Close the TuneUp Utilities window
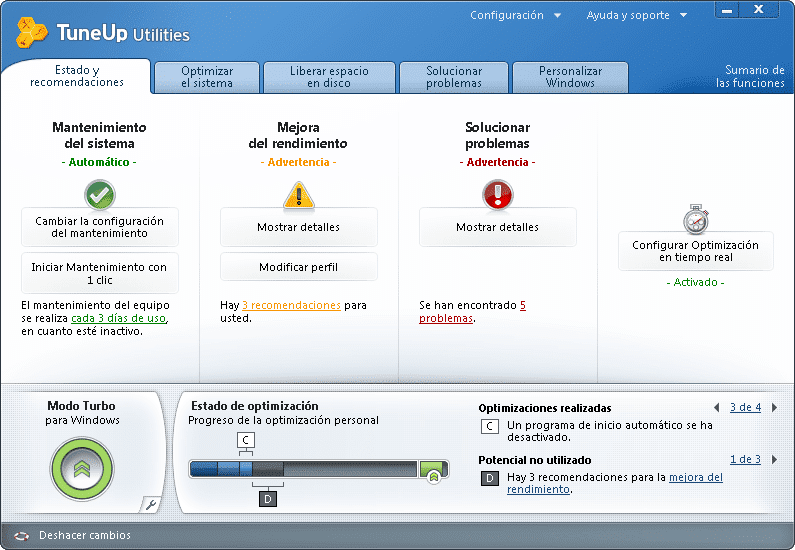Screen dimensions: 795x550 [x=758, y=10]
